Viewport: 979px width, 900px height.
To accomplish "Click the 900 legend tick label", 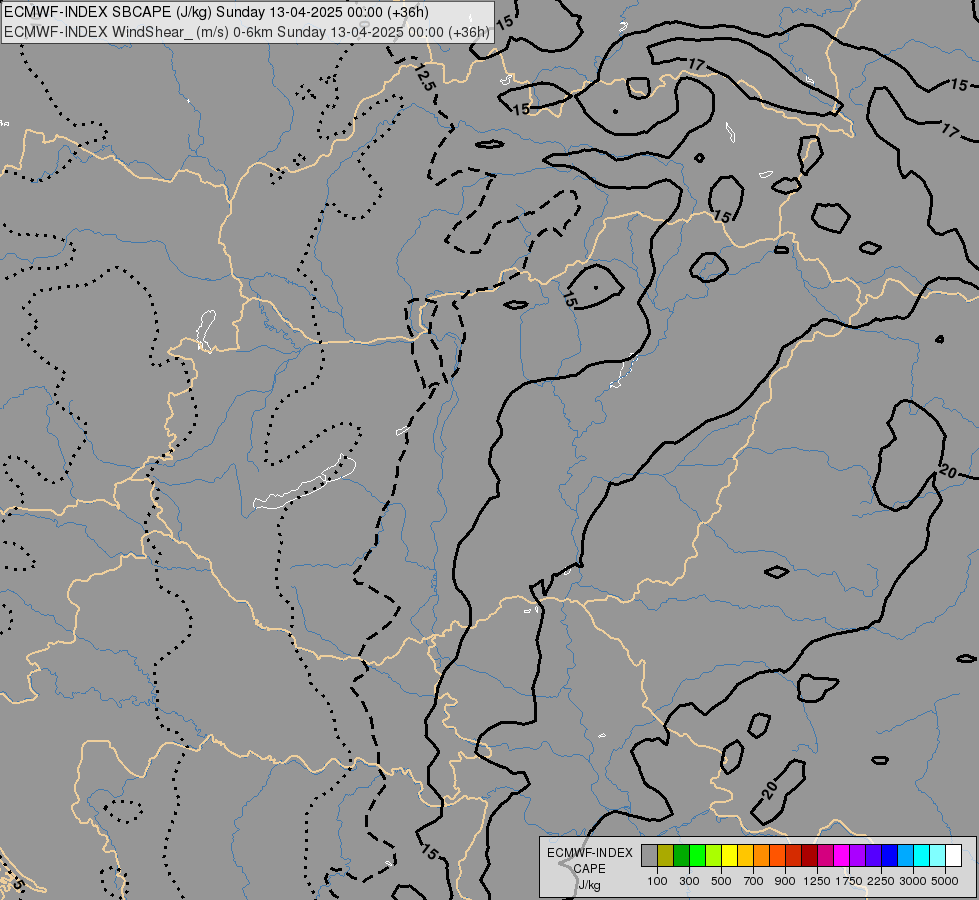I will click(785, 881).
